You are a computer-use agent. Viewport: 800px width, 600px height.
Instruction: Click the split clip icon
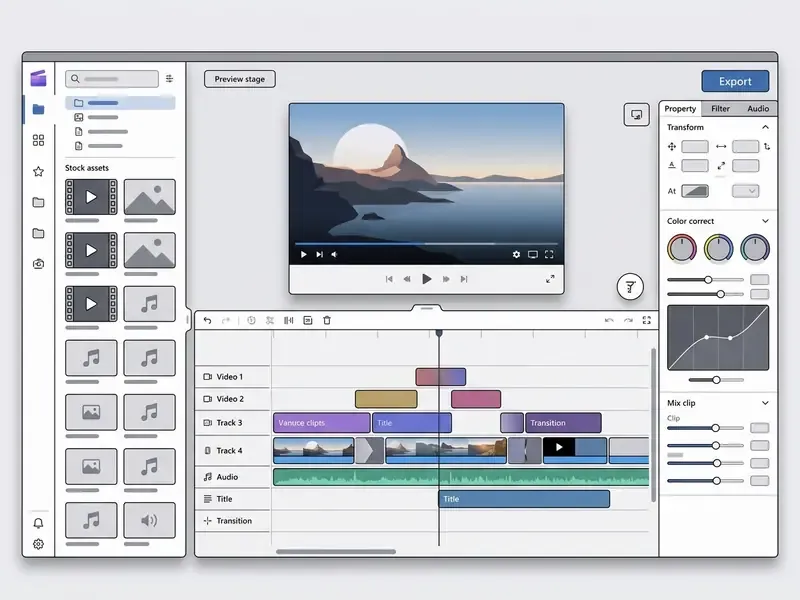[x=289, y=320]
